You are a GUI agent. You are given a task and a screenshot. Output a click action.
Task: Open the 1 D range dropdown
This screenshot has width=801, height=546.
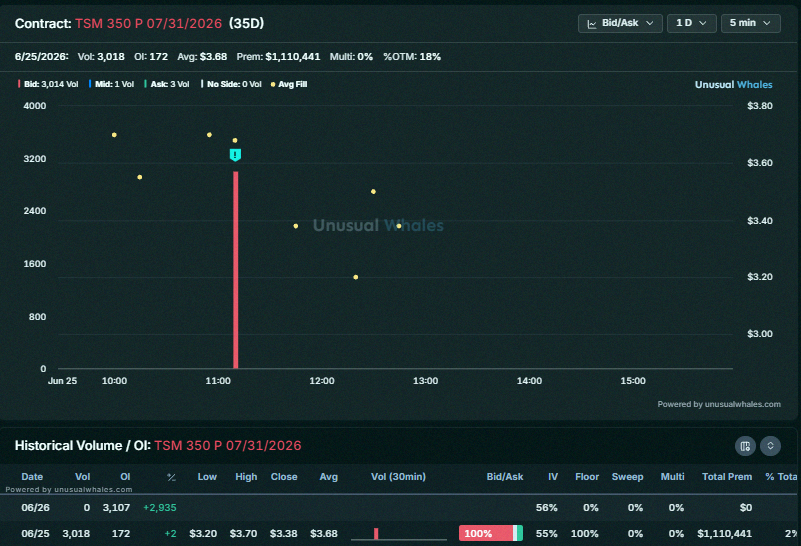[x=691, y=23]
